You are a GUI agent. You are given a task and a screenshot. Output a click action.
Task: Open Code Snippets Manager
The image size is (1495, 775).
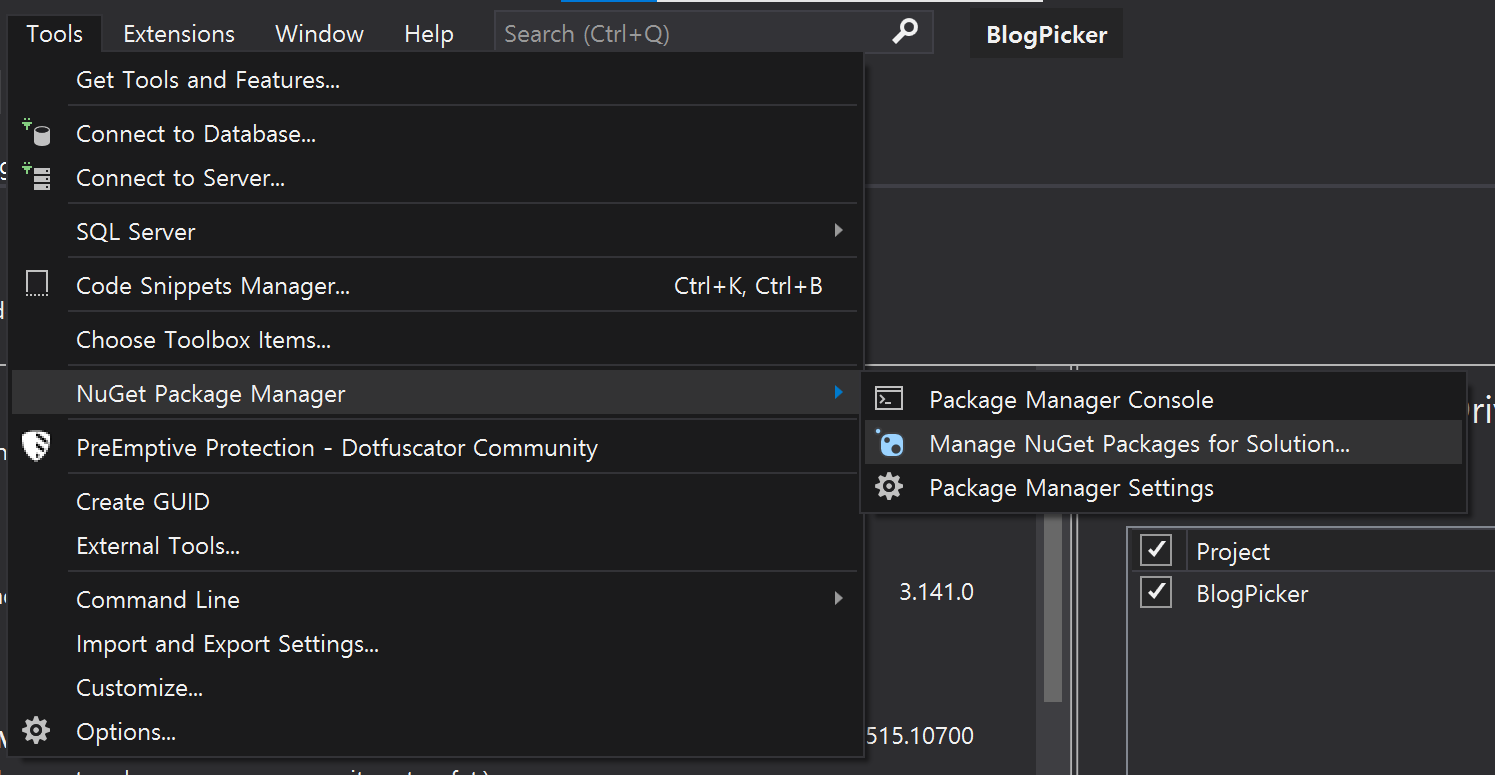tap(435, 285)
